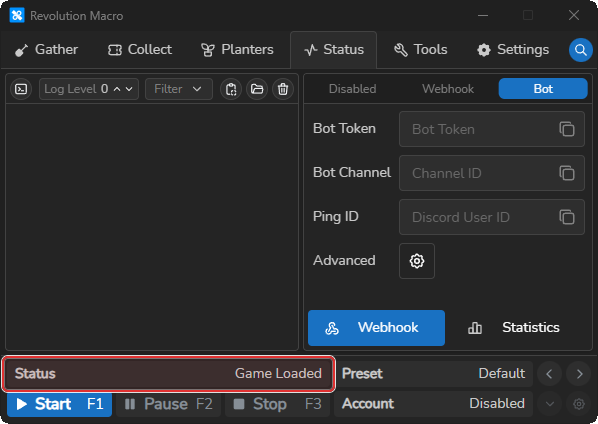Switch to the Collect tab
The height and width of the screenshot is (424, 598).
[140, 50]
